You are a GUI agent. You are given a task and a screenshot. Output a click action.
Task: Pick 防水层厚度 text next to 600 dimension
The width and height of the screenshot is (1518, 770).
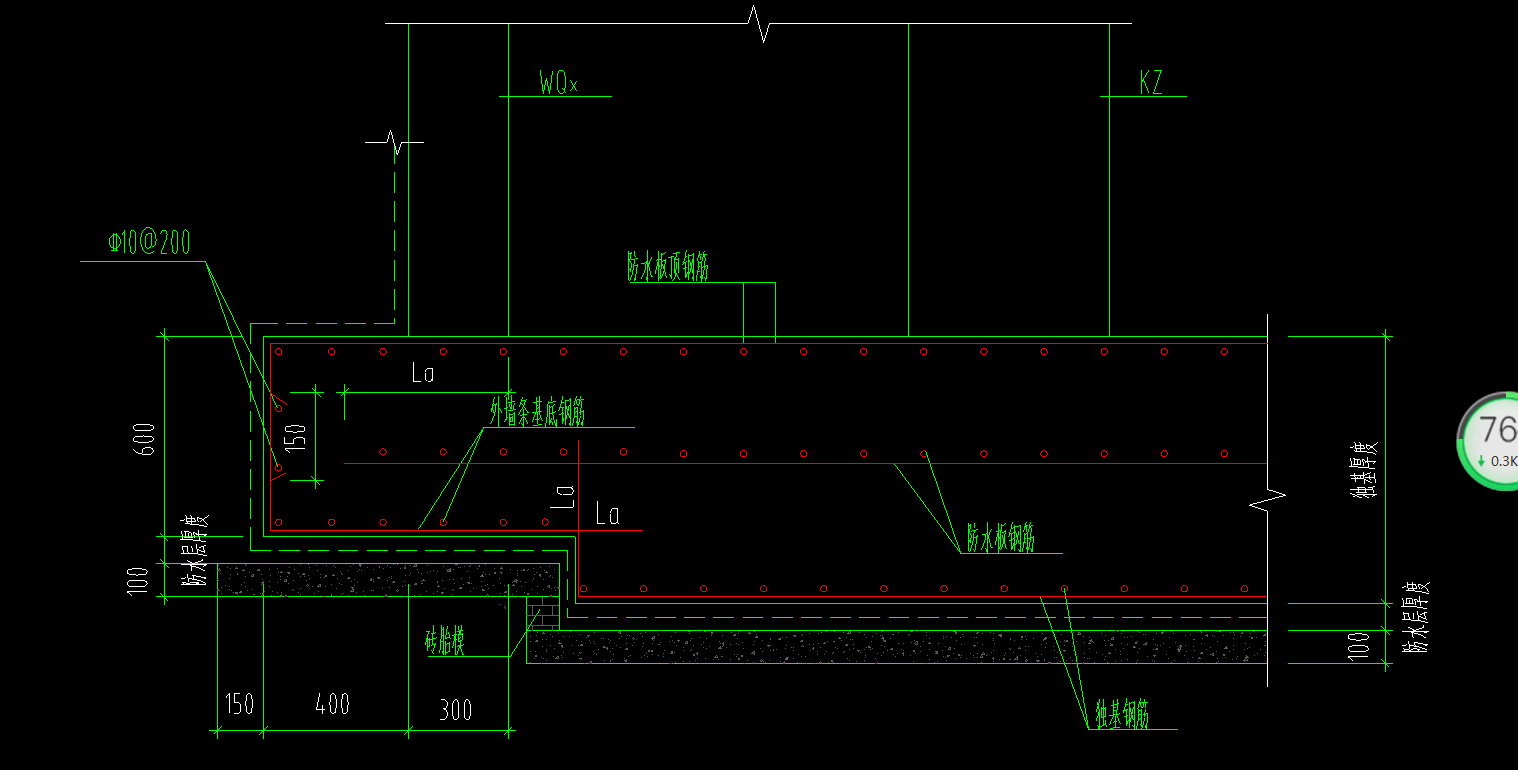(194, 552)
